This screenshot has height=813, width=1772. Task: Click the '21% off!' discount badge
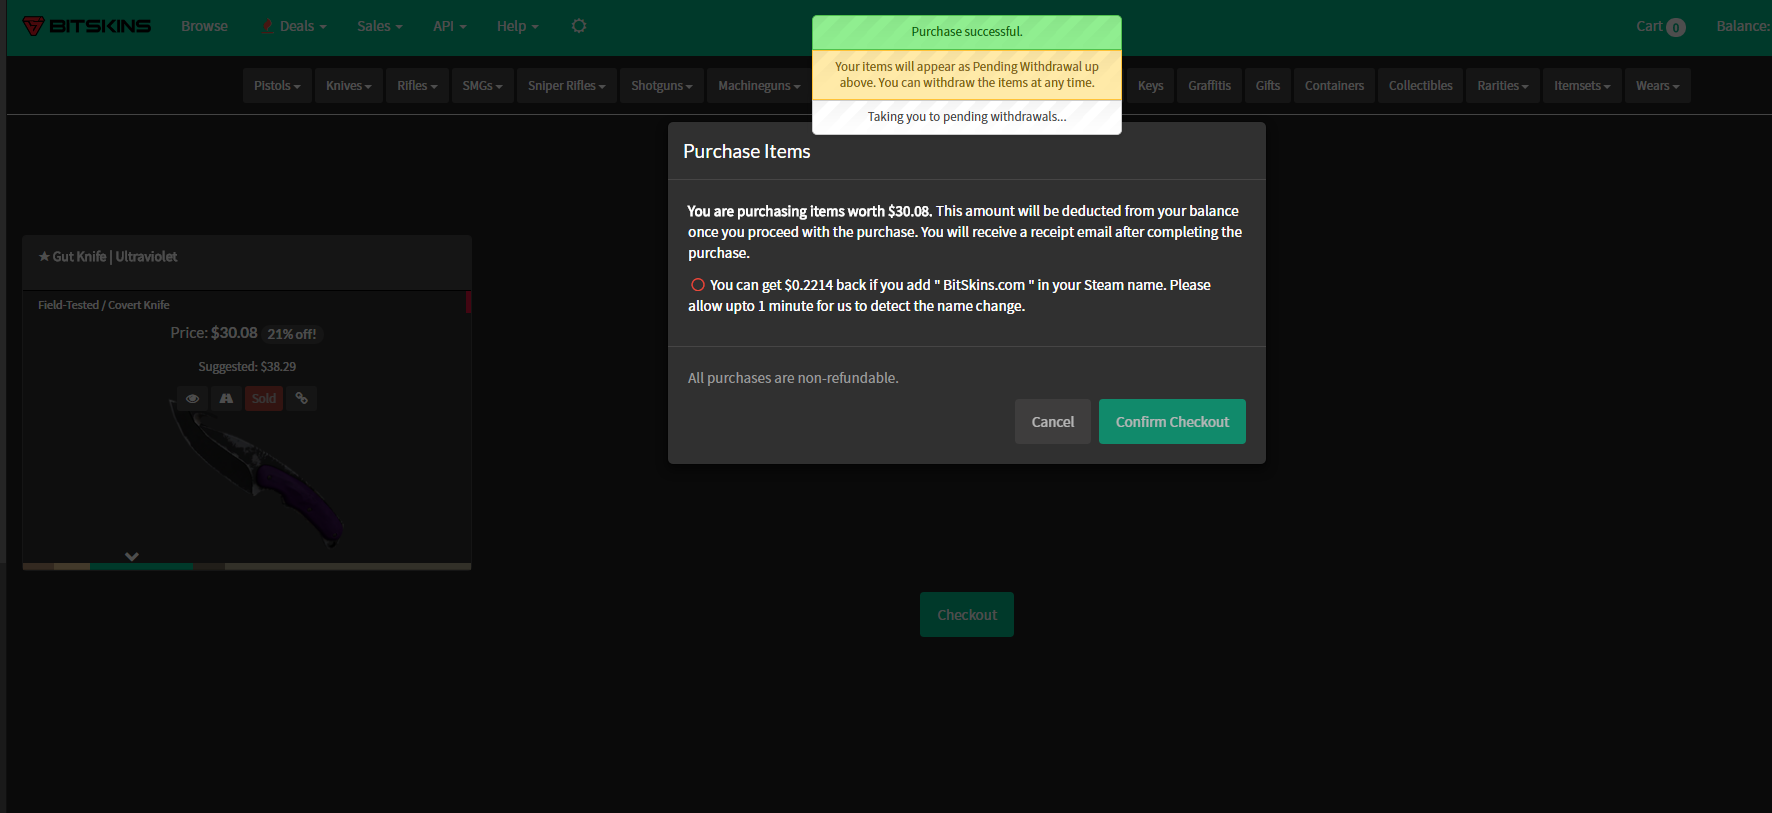click(x=292, y=334)
